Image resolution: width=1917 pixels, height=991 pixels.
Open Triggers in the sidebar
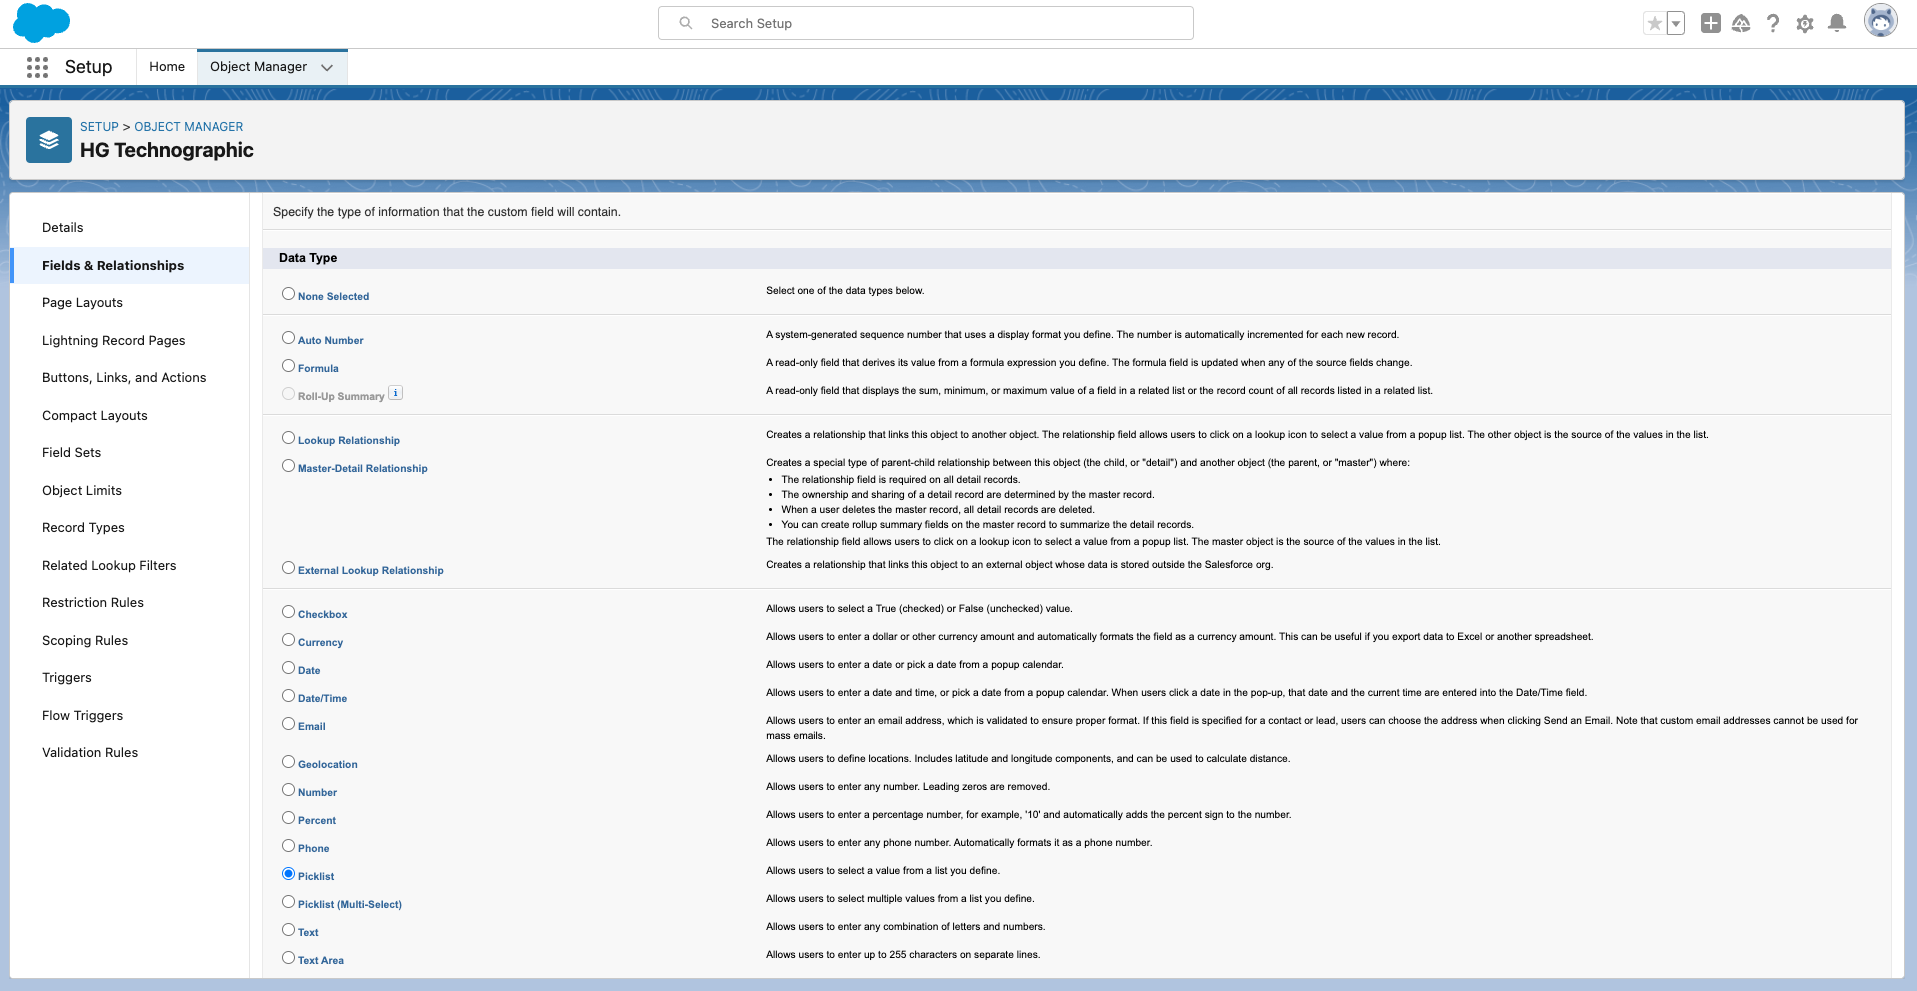point(67,678)
